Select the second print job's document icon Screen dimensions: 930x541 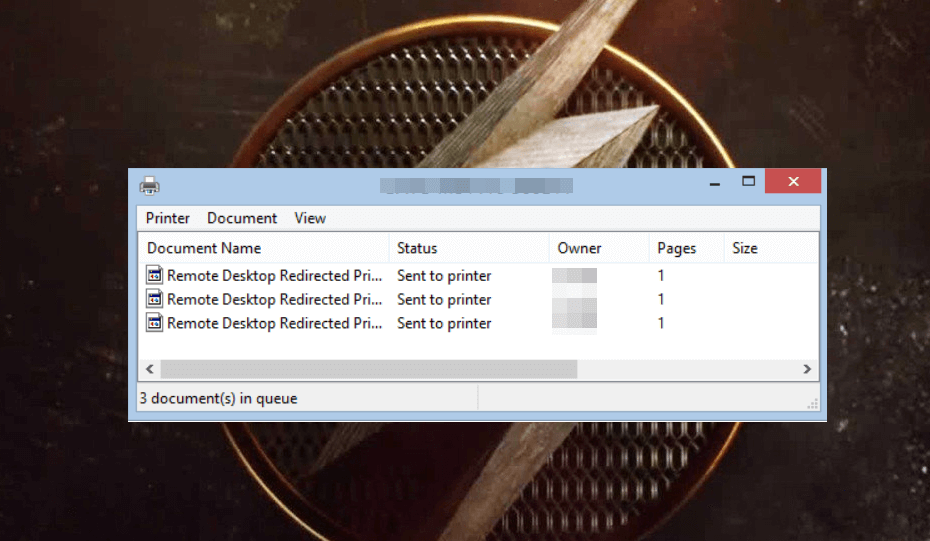(154, 299)
